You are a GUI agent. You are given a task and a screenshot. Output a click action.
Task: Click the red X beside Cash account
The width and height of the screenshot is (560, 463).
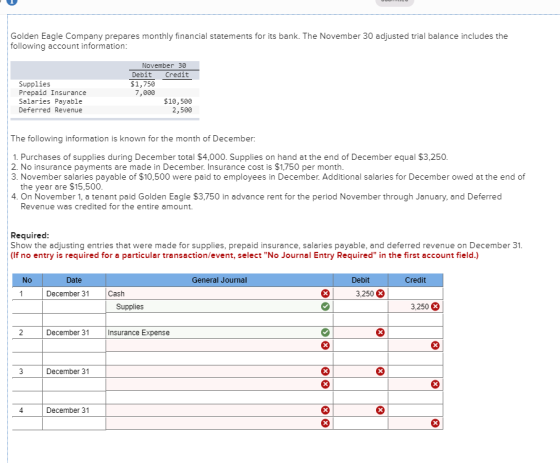(325, 294)
